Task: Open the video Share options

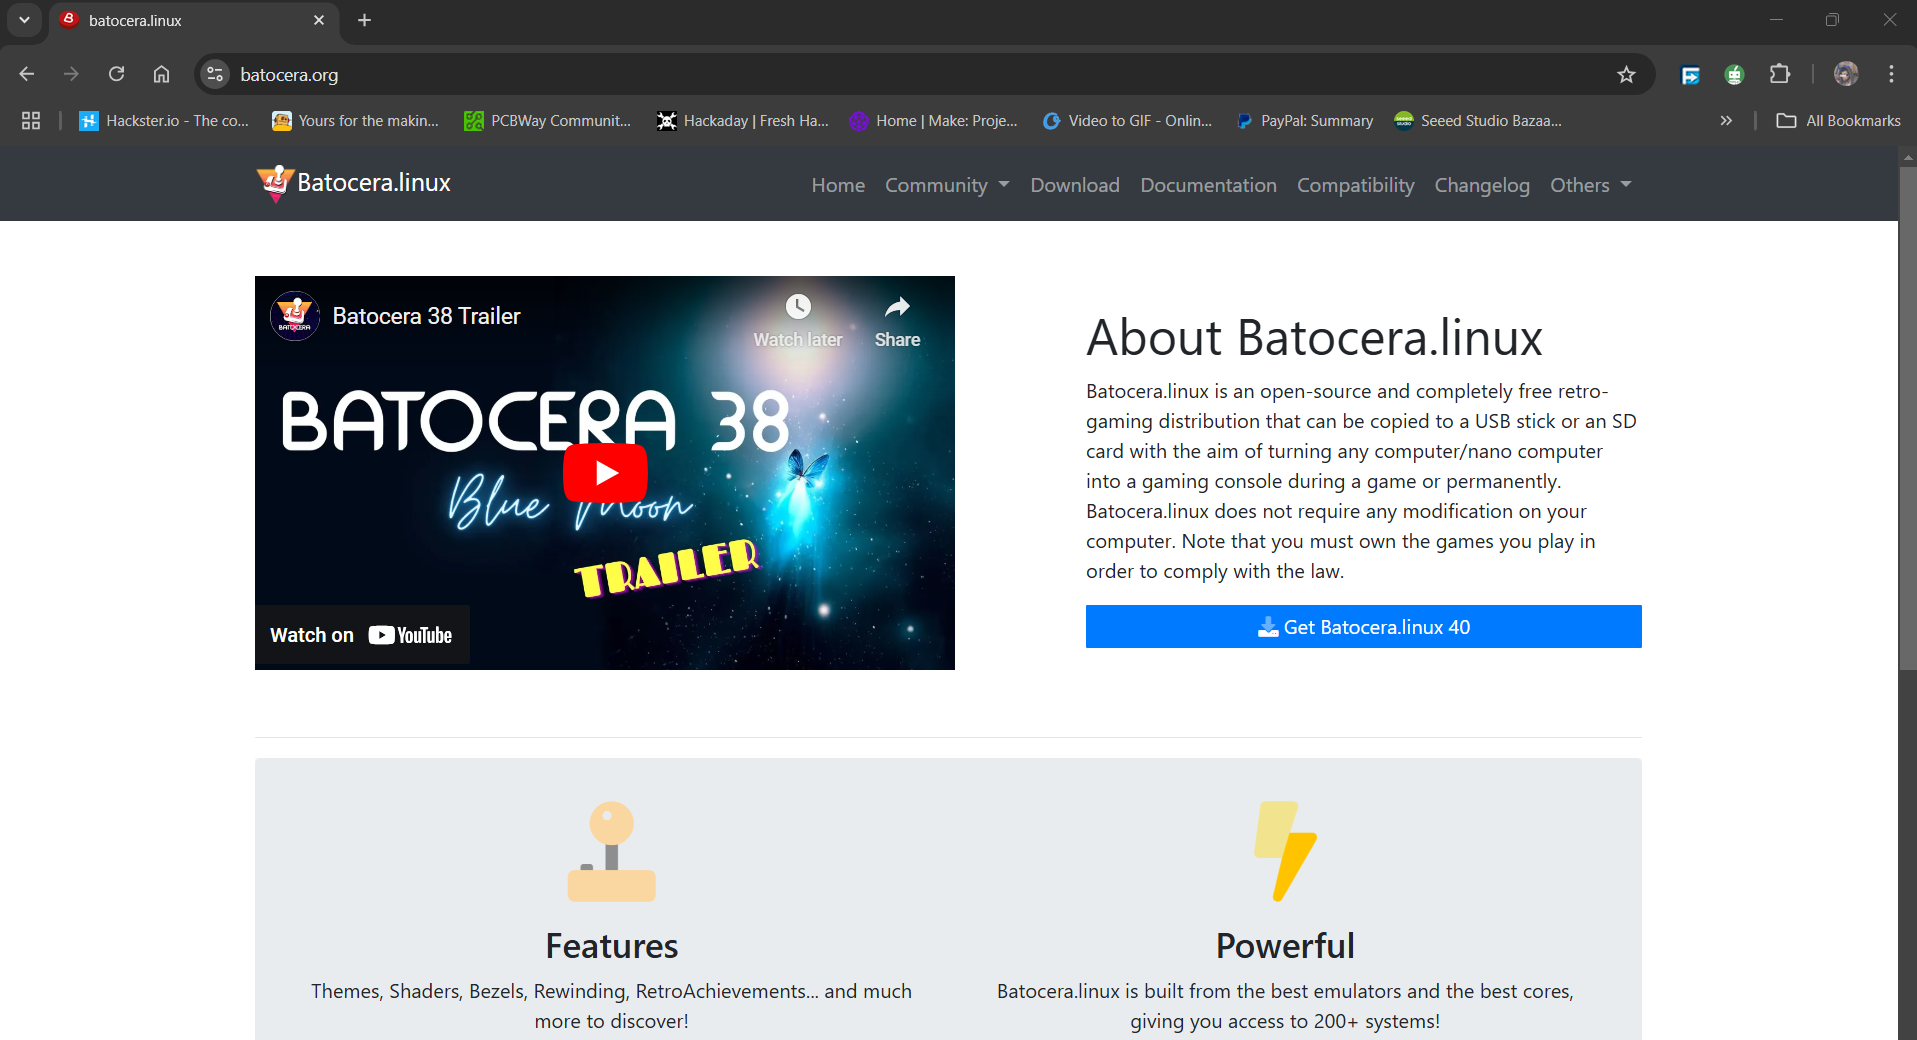Action: click(897, 317)
